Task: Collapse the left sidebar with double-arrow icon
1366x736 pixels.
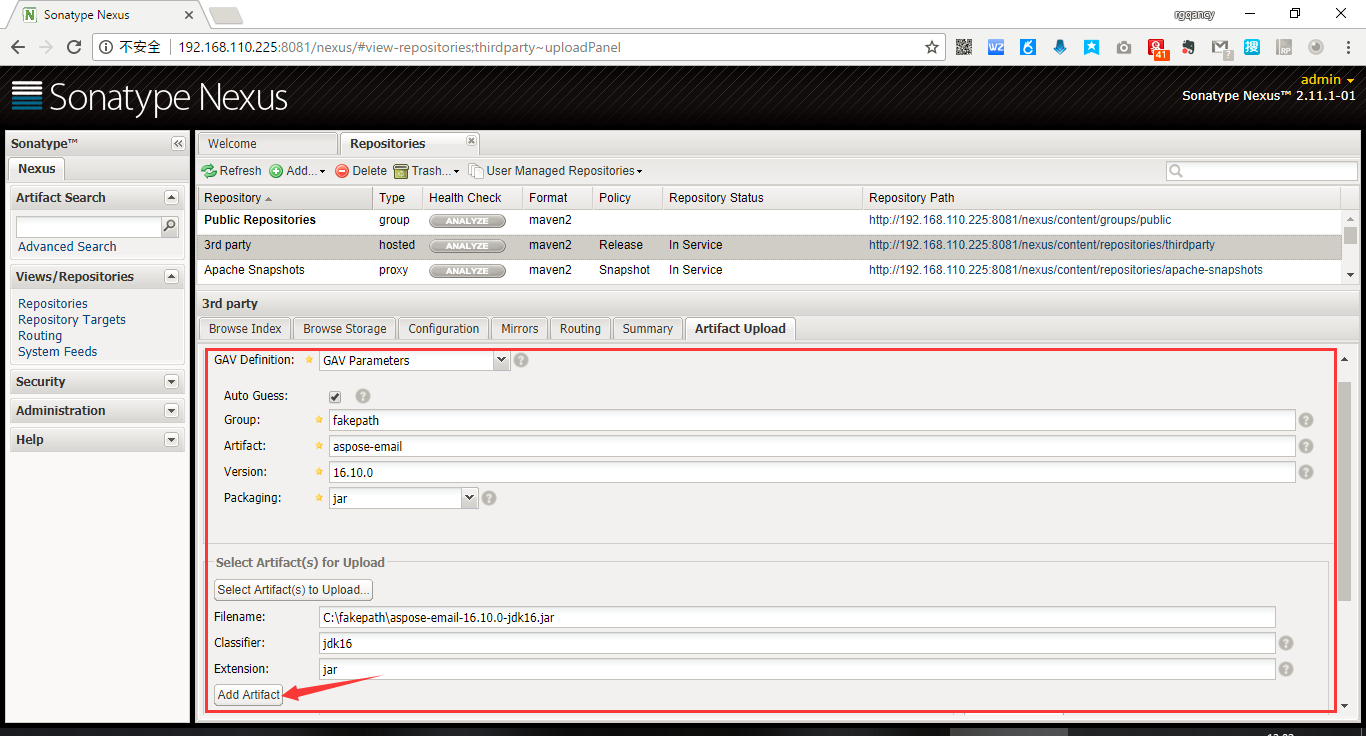Action: click(178, 144)
